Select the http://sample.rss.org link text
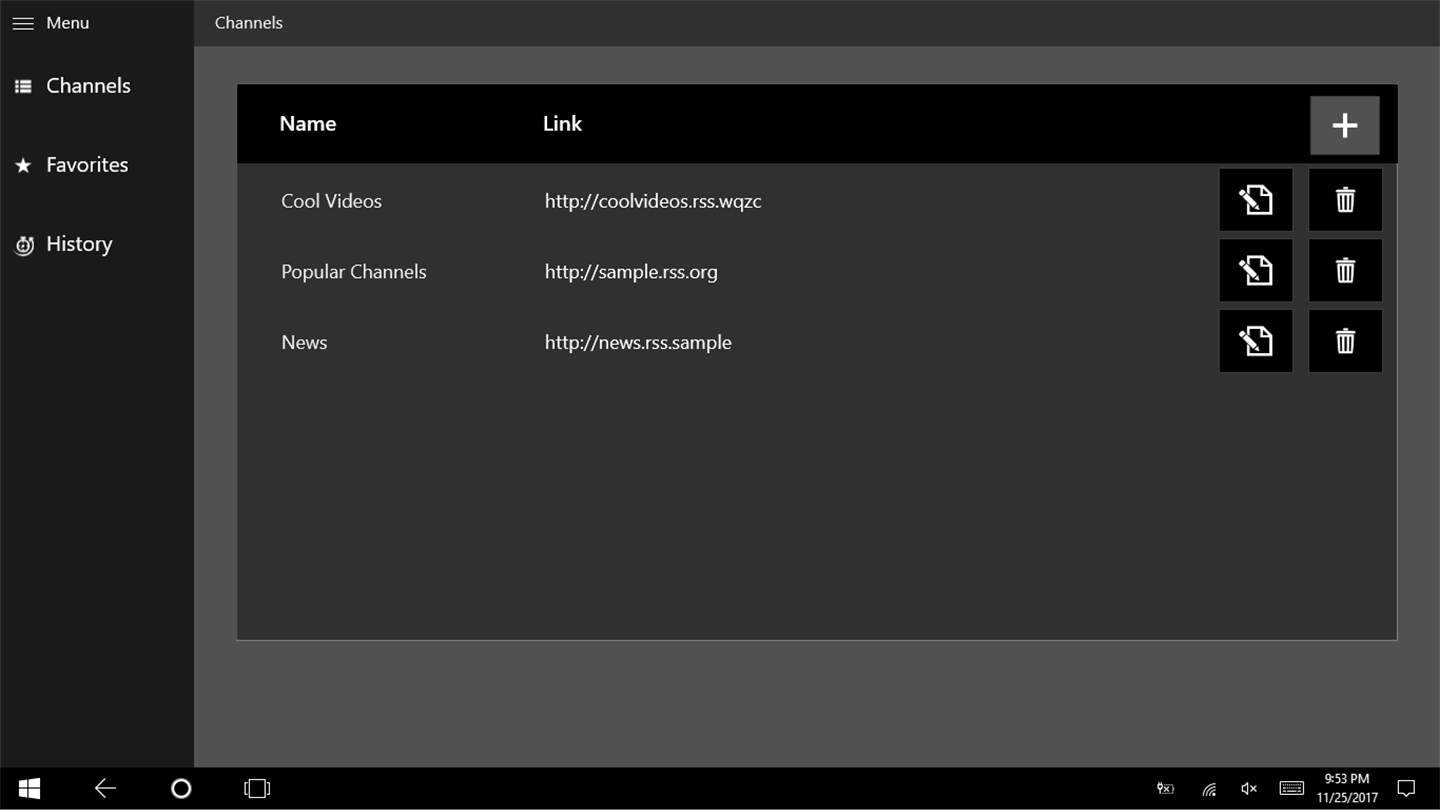 click(x=631, y=272)
